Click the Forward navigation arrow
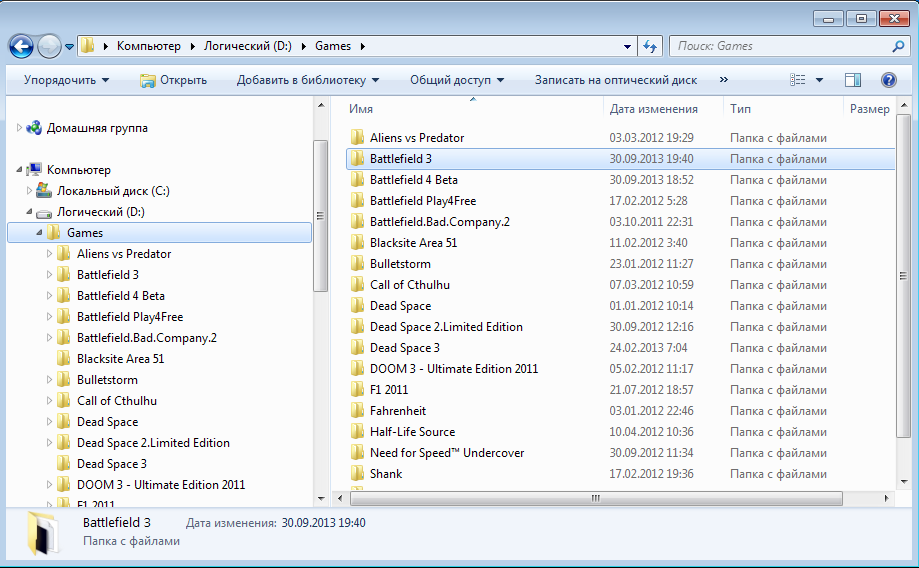 49,46
